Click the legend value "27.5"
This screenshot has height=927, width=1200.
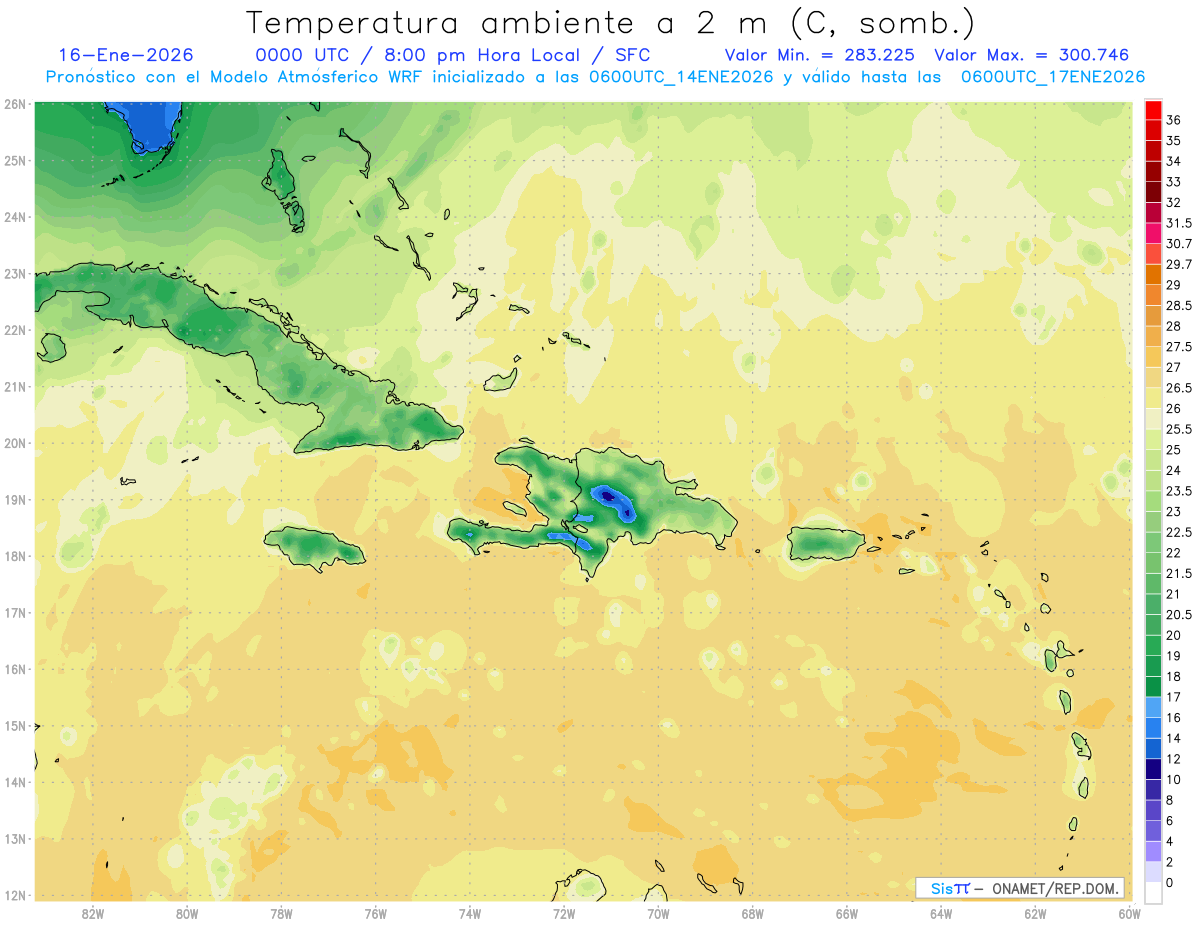coord(1180,347)
